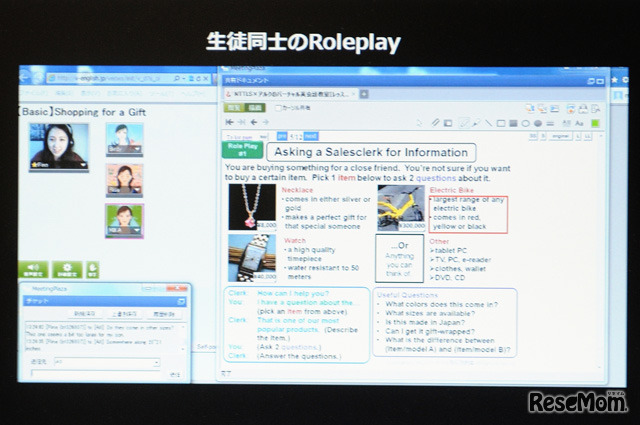
Task: Select the highlighter marker tool
Action: coord(476,123)
